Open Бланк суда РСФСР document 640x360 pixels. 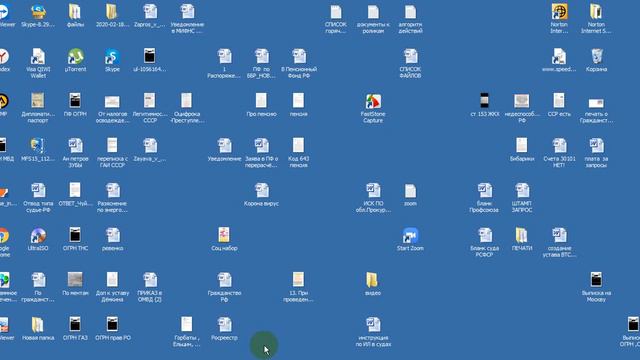484,236
